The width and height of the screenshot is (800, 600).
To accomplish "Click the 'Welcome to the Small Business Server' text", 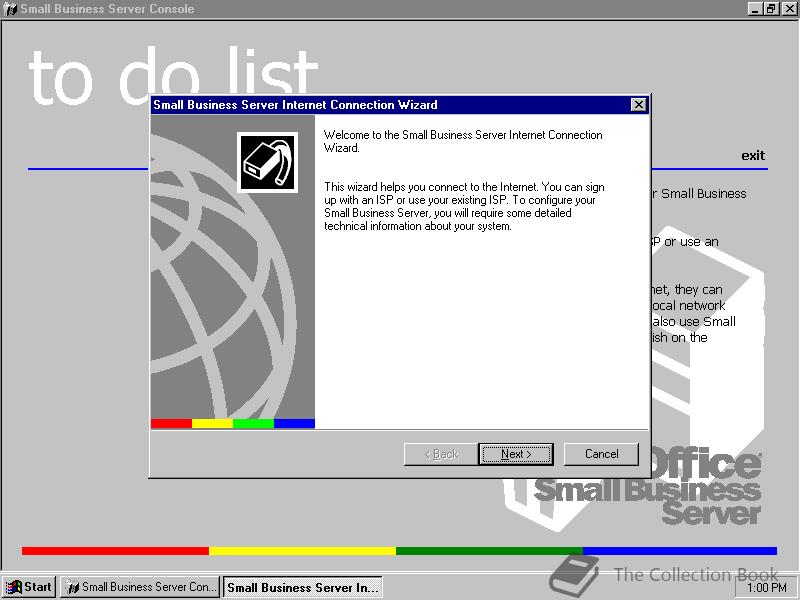I will [463, 141].
